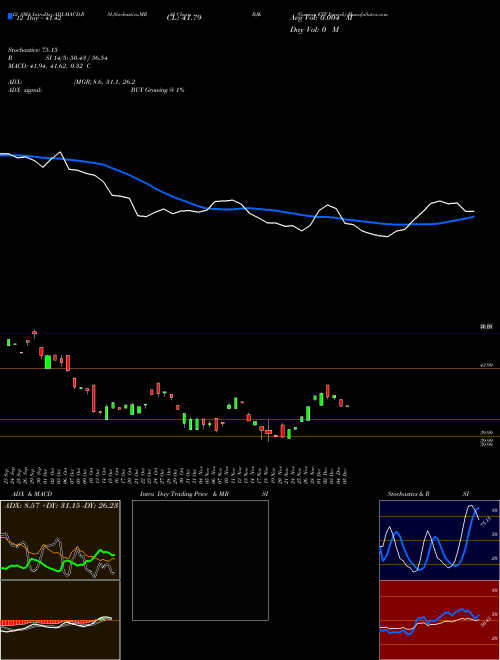The width and height of the screenshot is (500, 660).
Task: Click the empty intraday trading price box
Action: (200, 560)
